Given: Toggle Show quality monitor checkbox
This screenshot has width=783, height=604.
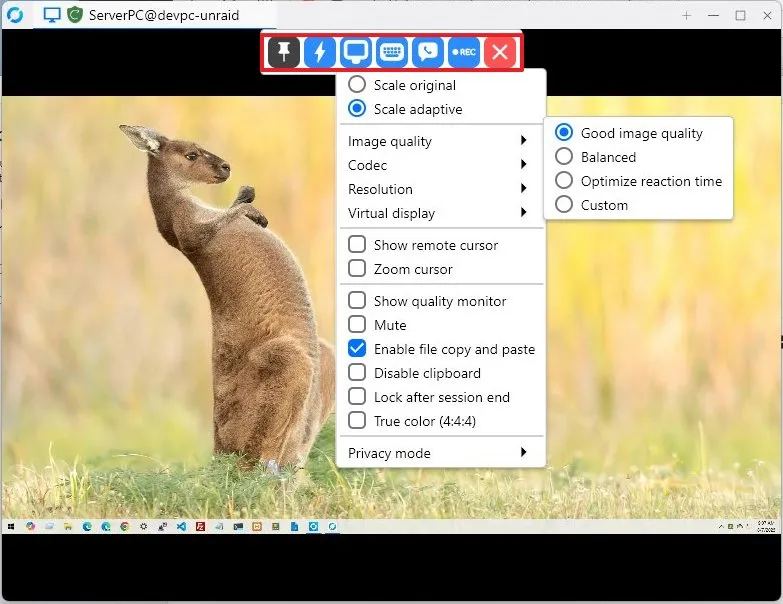Looking at the screenshot, I should click(357, 301).
